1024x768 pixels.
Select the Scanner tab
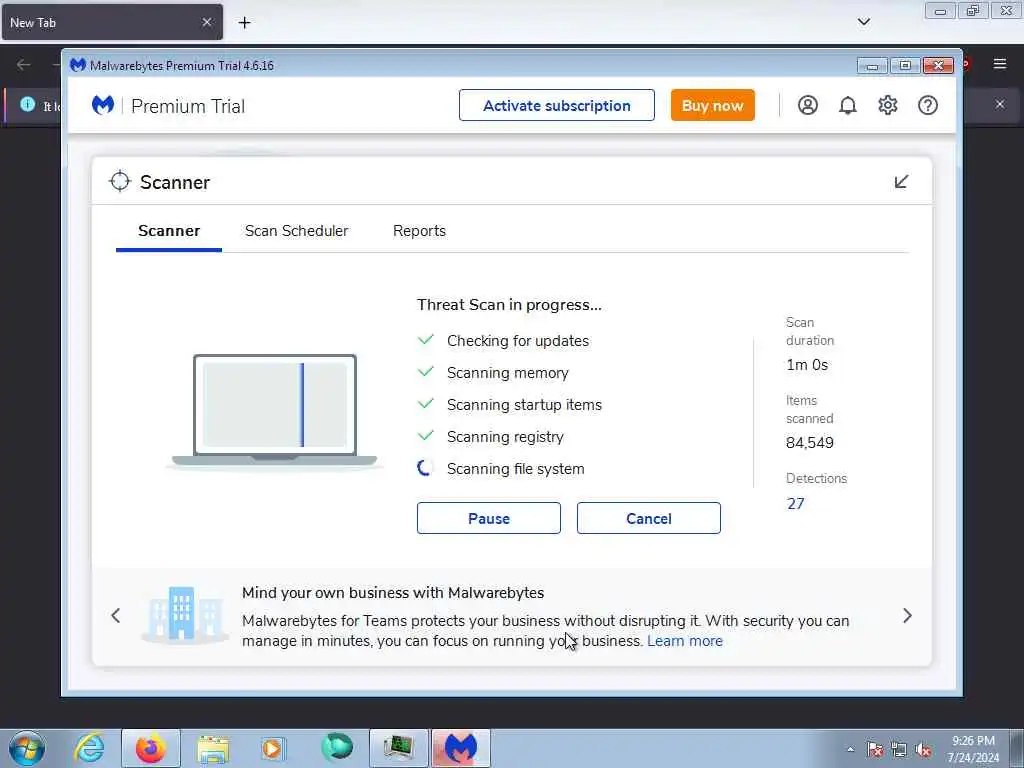(168, 231)
